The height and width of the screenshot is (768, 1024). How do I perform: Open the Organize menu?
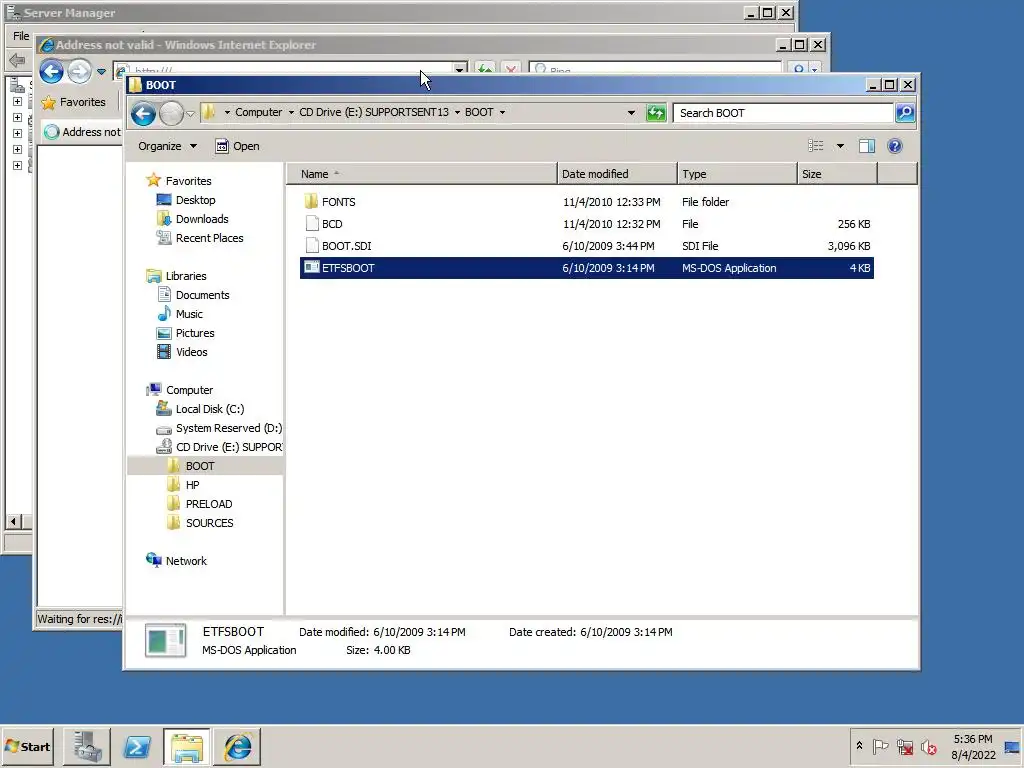(x=167, y=146)
